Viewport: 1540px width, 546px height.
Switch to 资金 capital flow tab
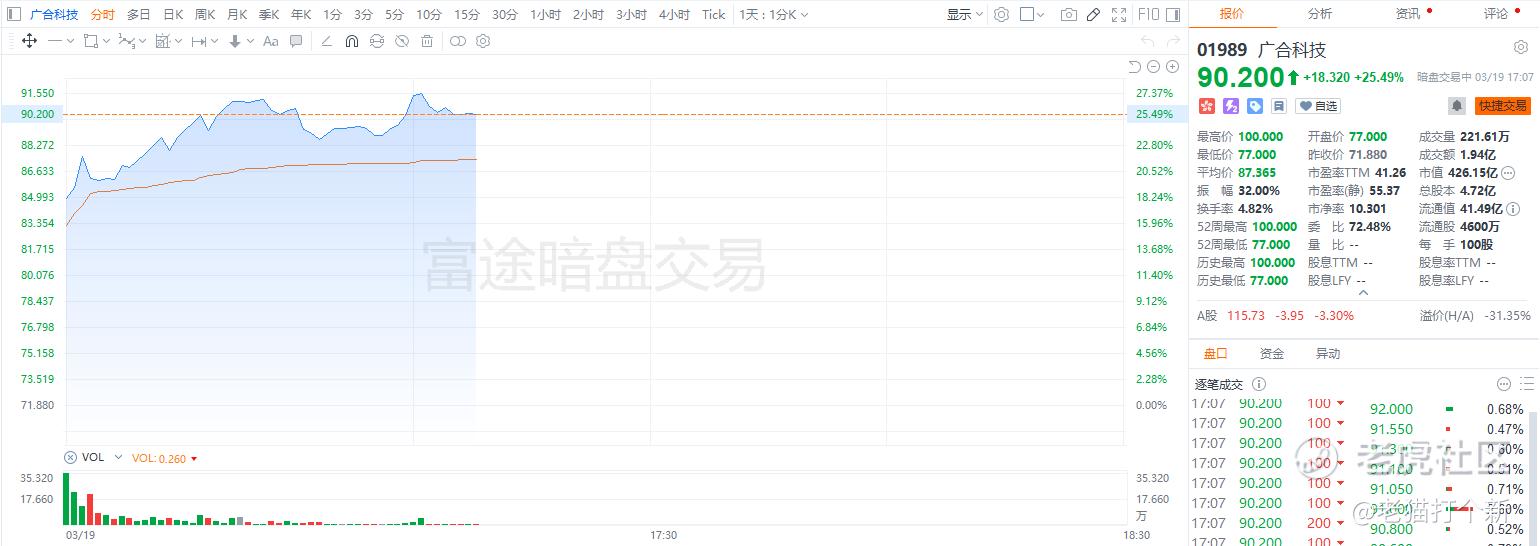point(1272,354)
